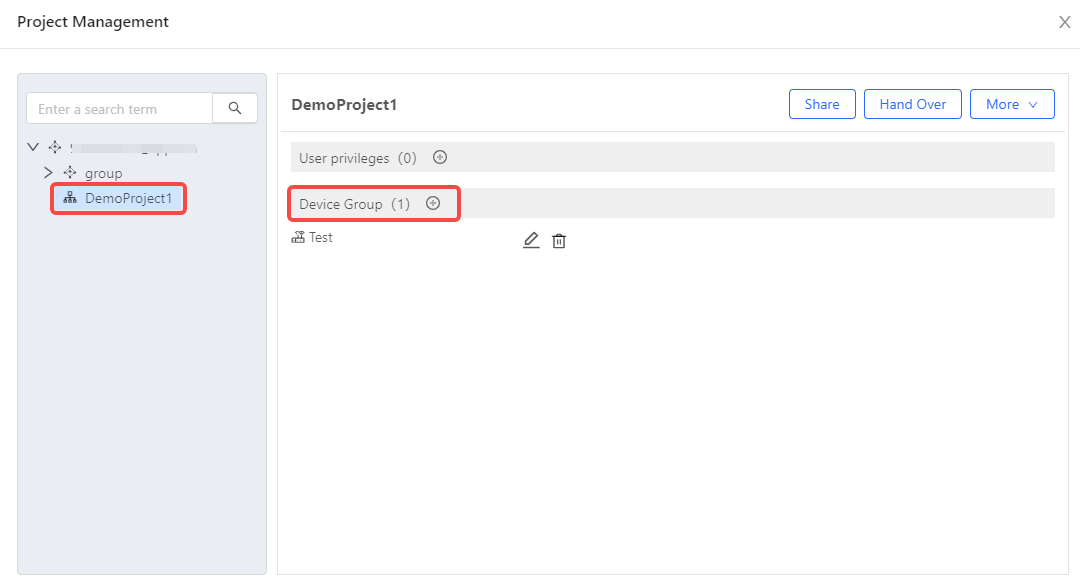Edit the Test device group

click(x=531, y=240)
